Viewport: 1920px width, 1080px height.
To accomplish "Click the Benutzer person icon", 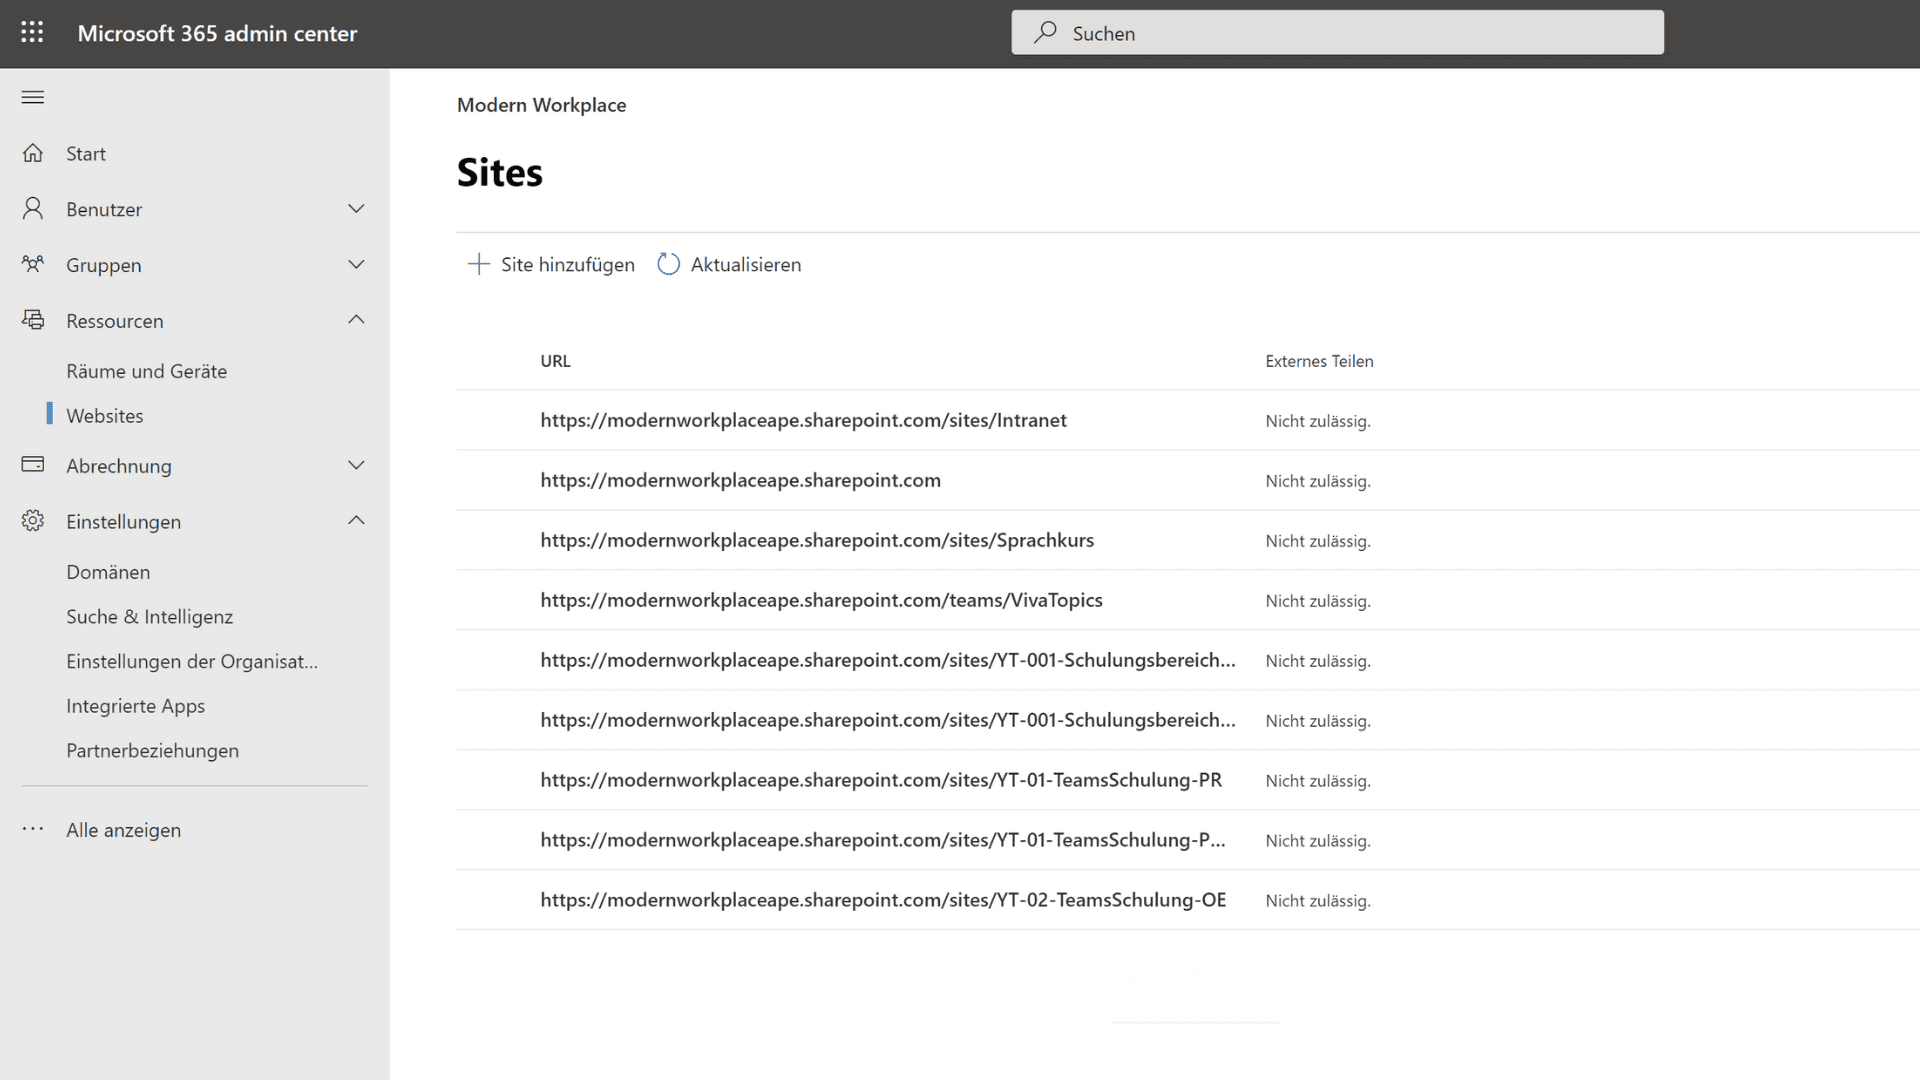I will 33,208.
